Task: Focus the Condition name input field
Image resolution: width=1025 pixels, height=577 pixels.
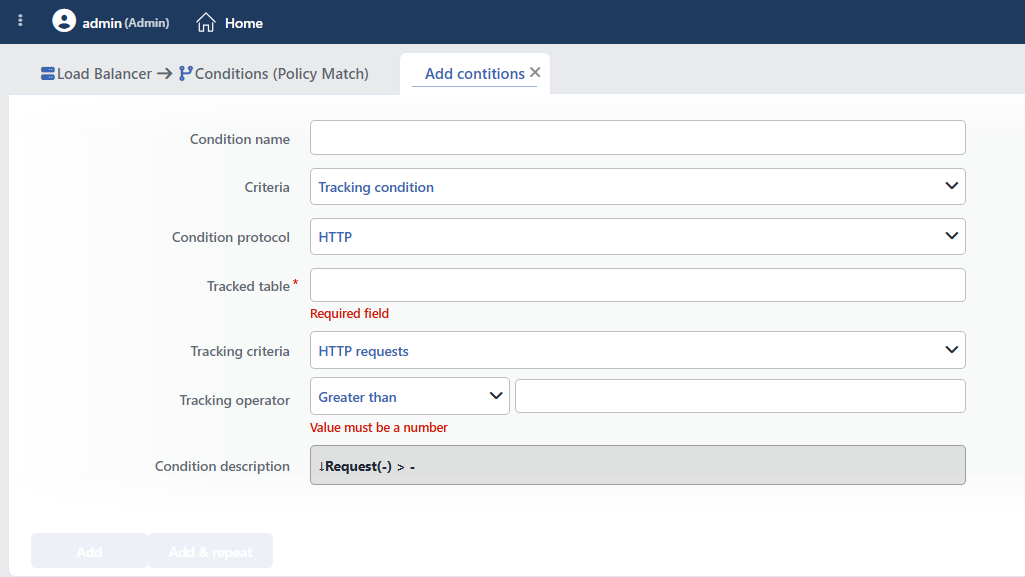Action: click(637, 138)
